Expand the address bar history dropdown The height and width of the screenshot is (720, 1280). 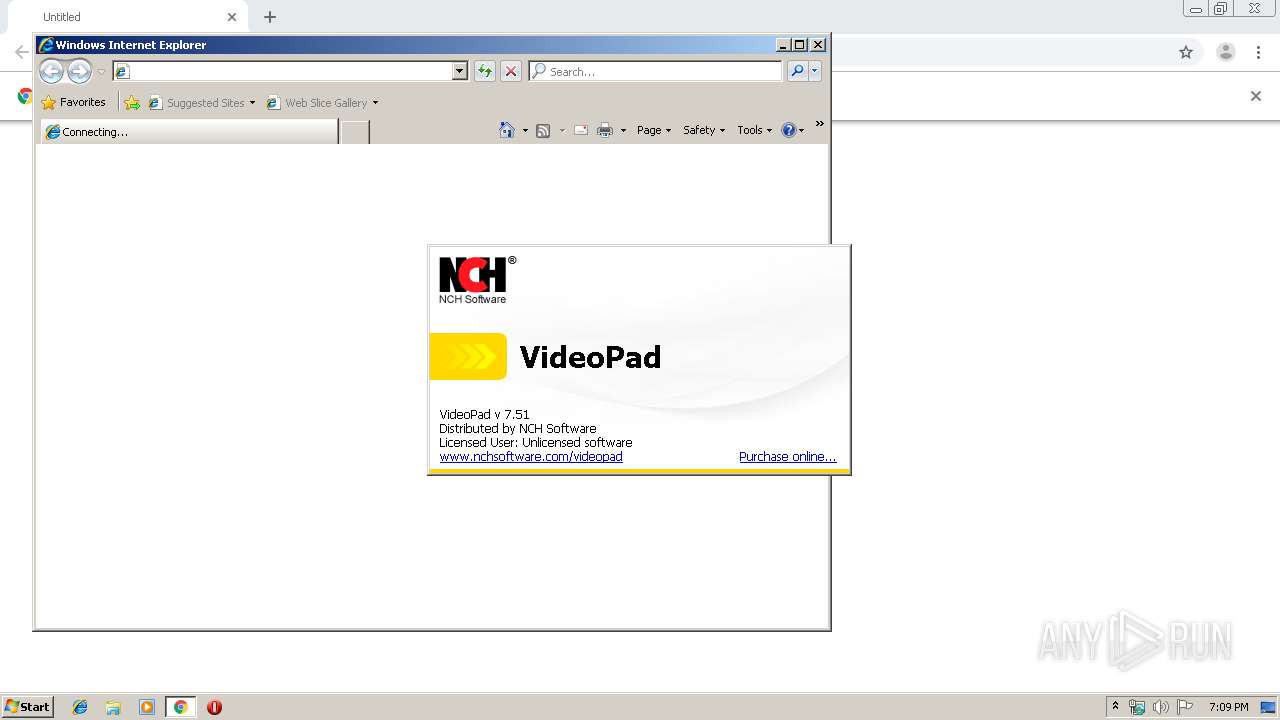(460, 71)
